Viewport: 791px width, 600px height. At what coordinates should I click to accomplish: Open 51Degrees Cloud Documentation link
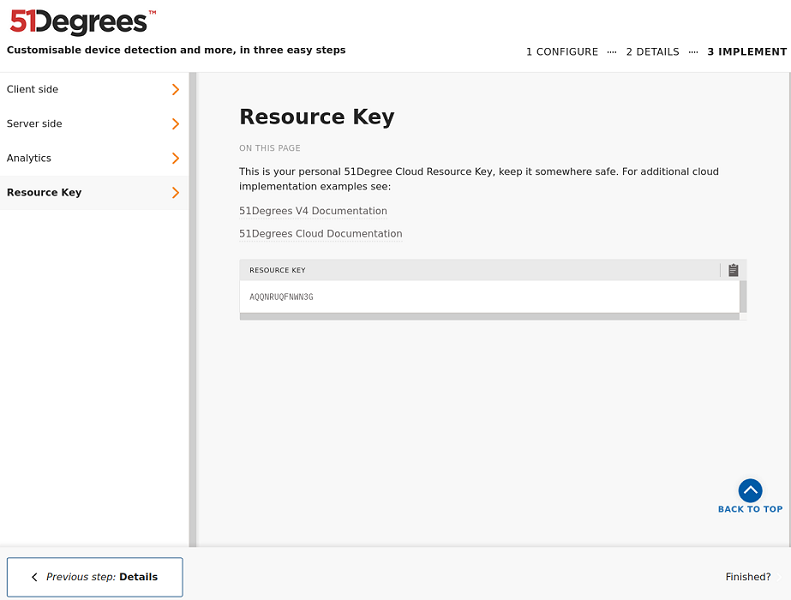pyautogui.click(x=320, y=234)
